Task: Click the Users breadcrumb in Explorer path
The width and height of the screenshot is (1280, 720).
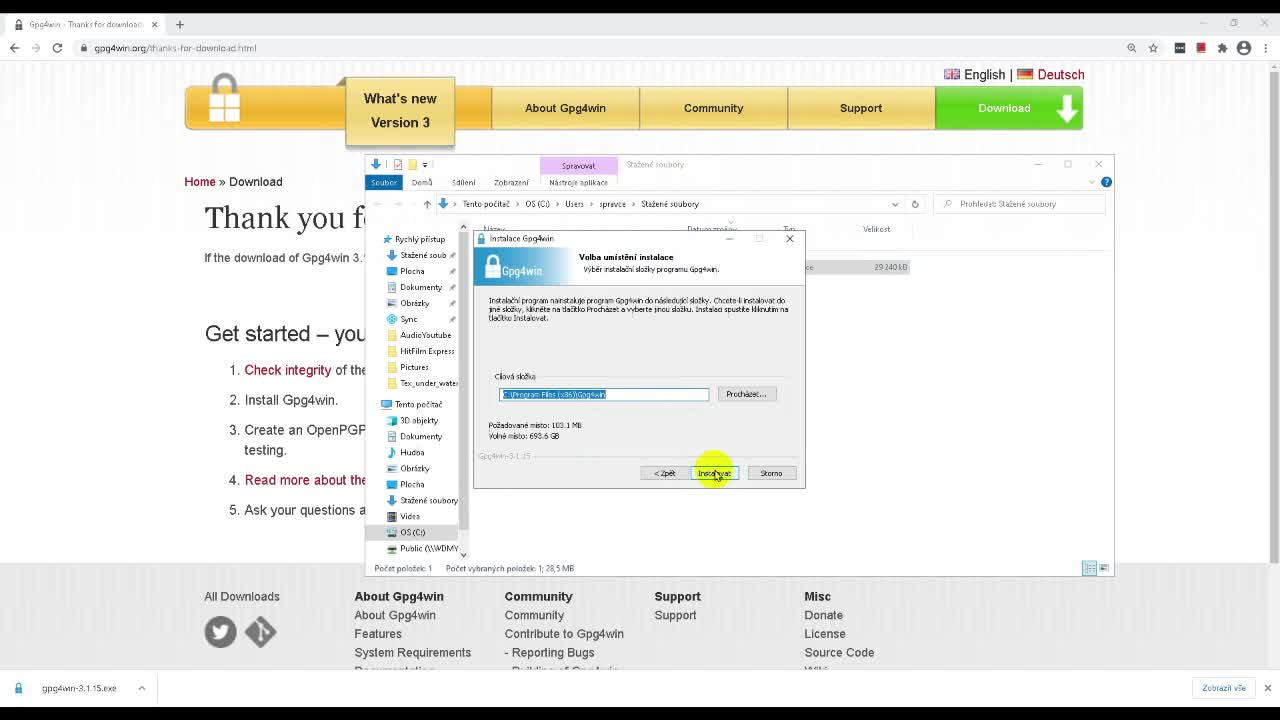Action: click(574, 204)
